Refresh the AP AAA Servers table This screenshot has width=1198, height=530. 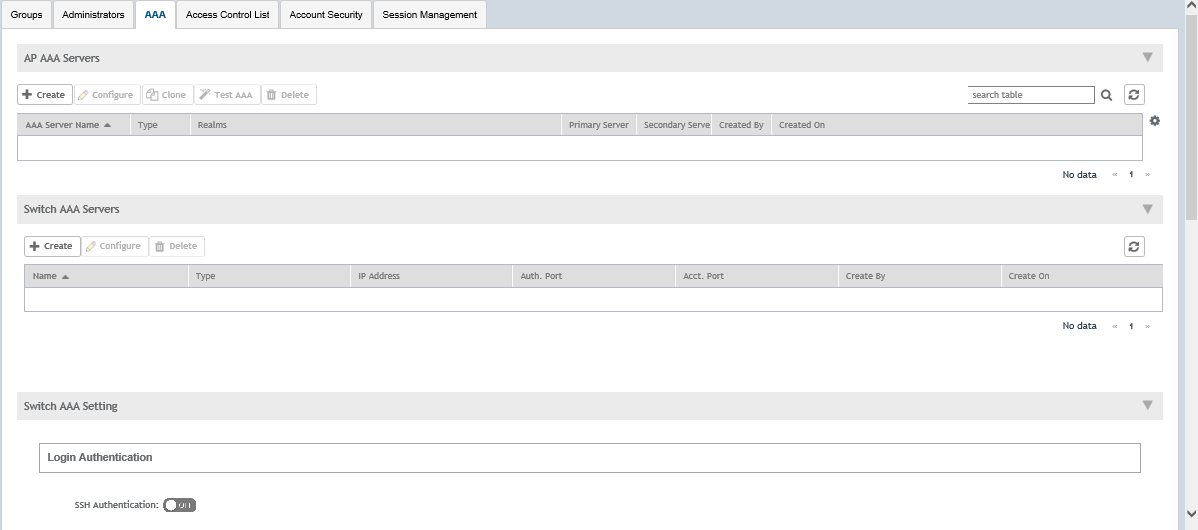click(x=1134, y=95)
